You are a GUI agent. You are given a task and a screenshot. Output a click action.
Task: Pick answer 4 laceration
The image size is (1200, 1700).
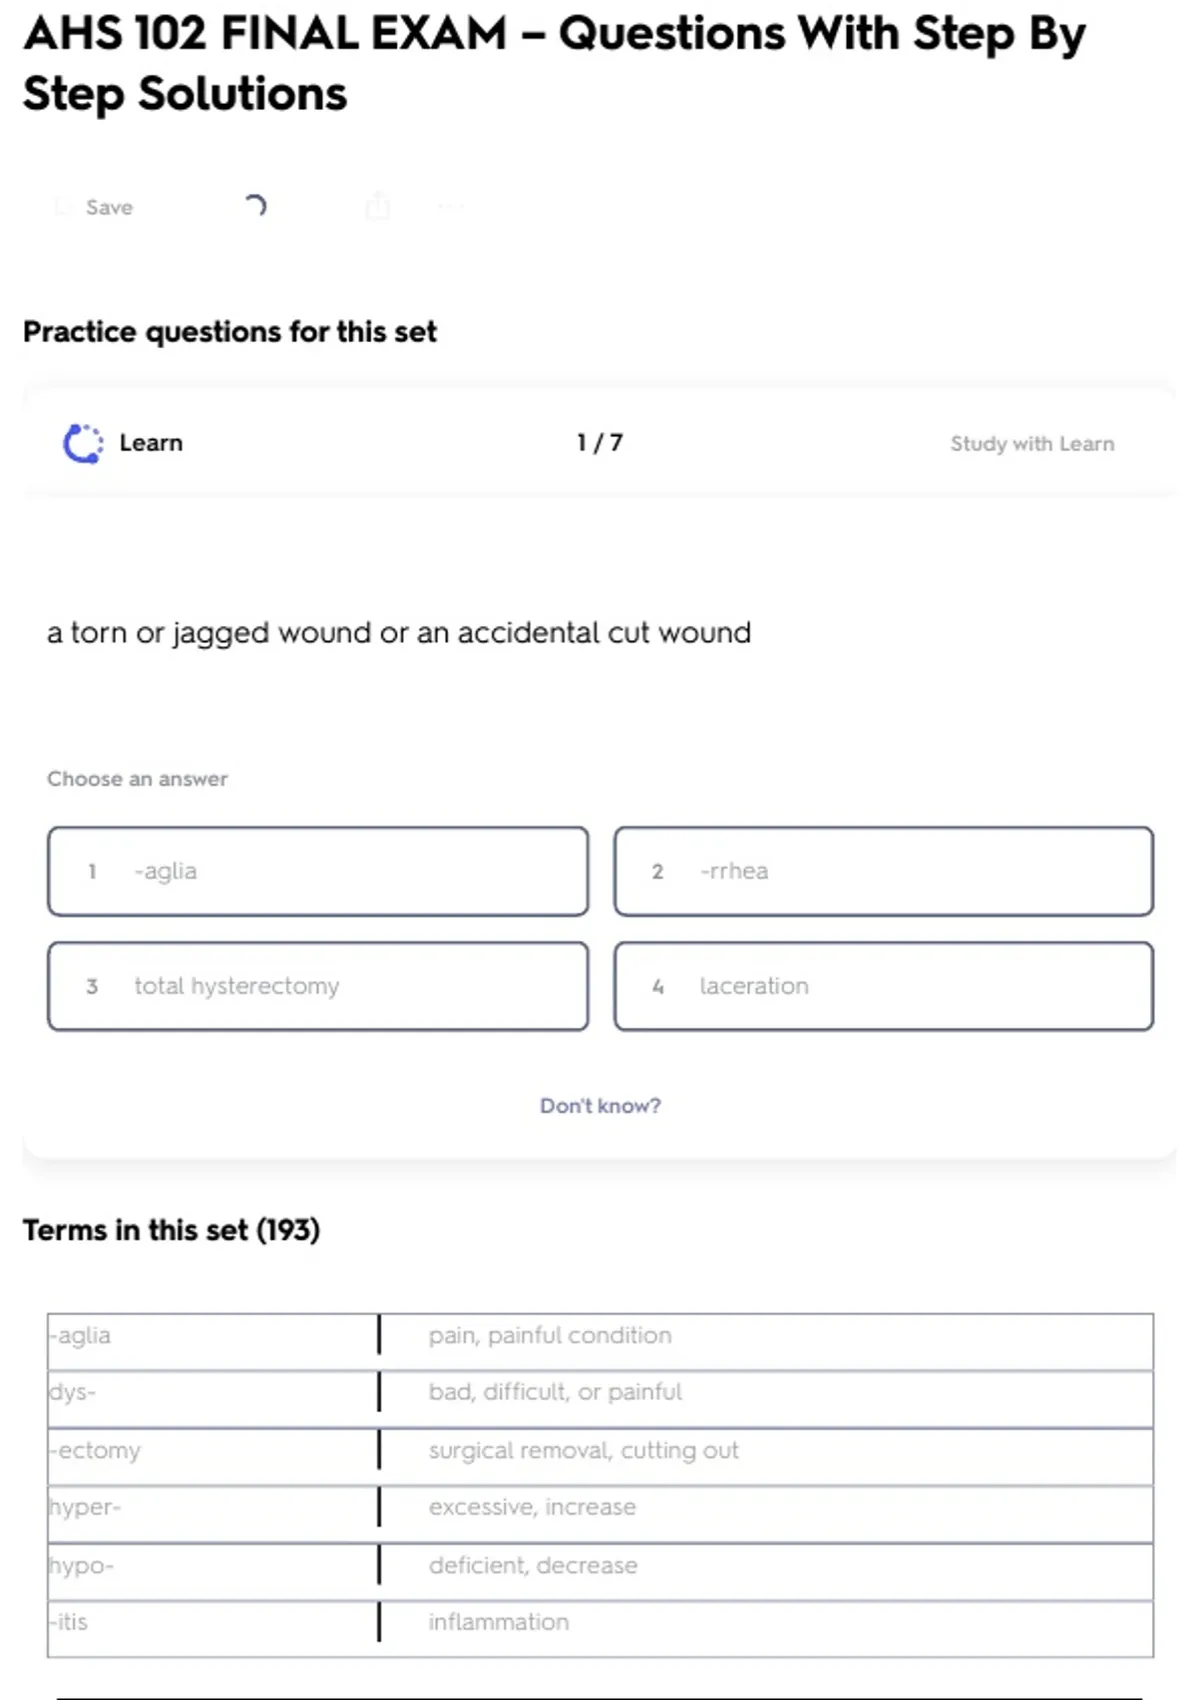(x=883, y=986)
